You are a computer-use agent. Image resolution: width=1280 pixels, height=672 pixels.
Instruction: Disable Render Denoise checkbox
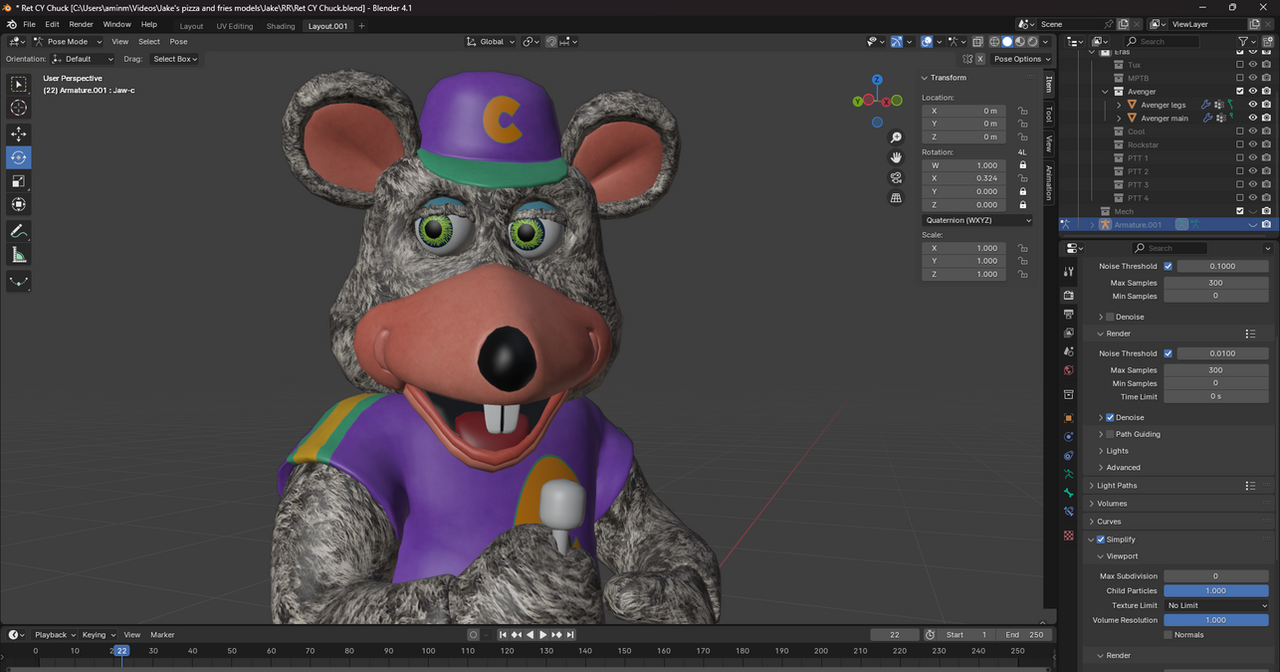(x=1109, y=417)
